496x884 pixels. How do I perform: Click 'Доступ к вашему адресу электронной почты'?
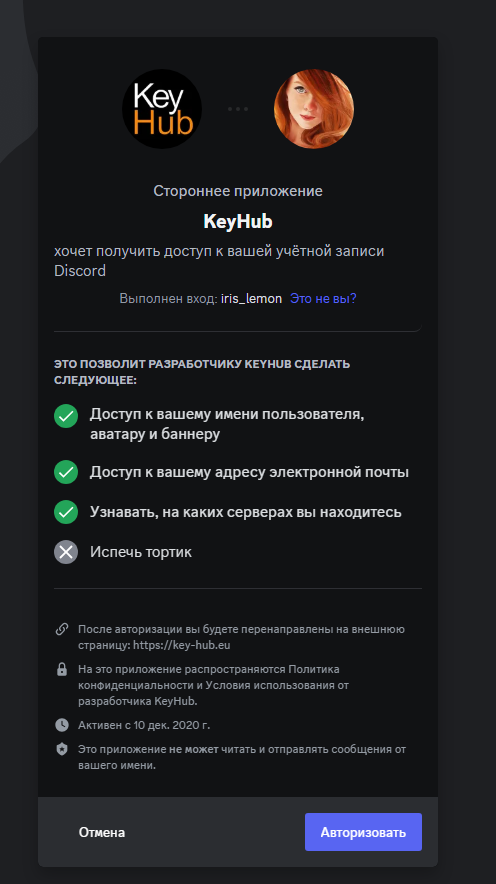[x=249, y=472]
